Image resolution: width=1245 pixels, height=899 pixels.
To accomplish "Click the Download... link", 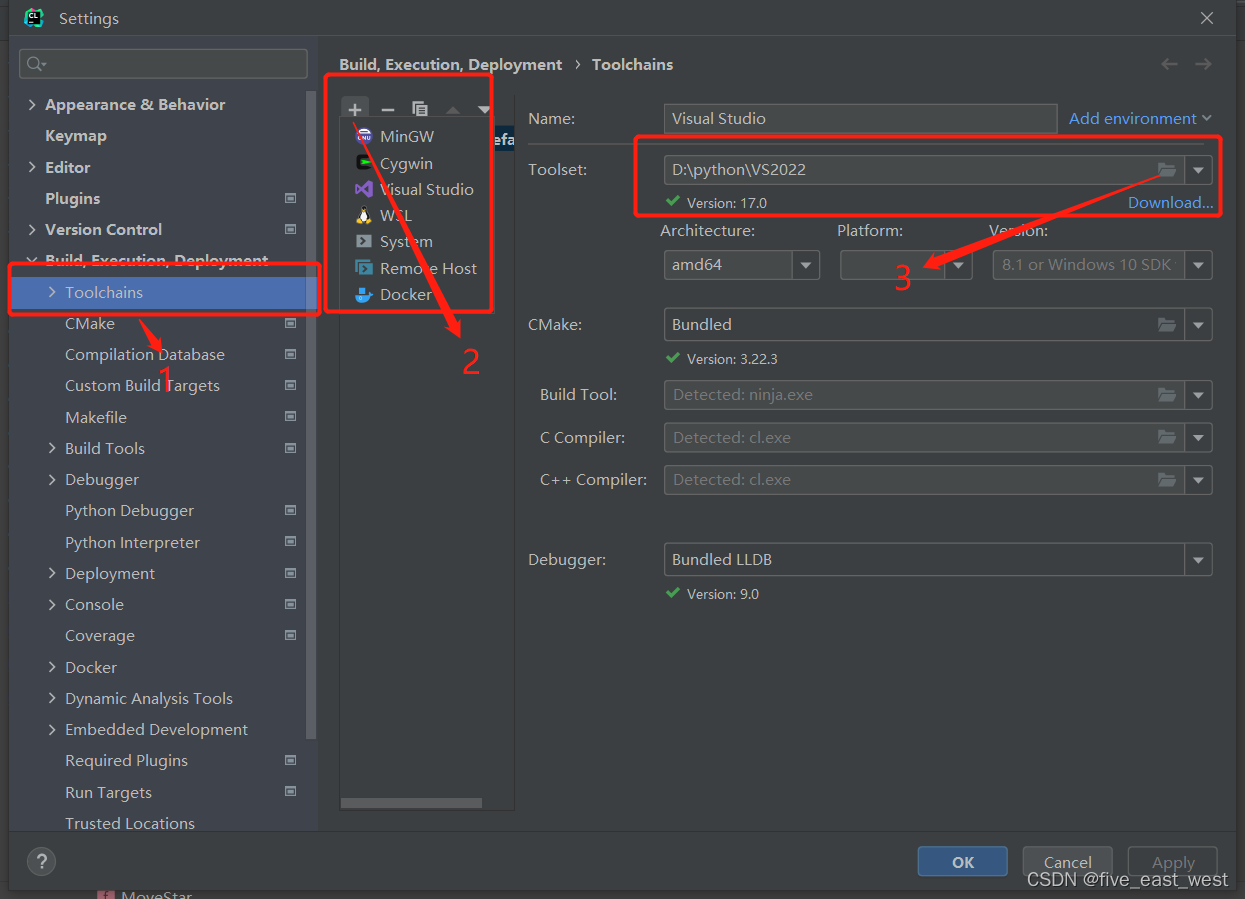I will coord(1170,202).
